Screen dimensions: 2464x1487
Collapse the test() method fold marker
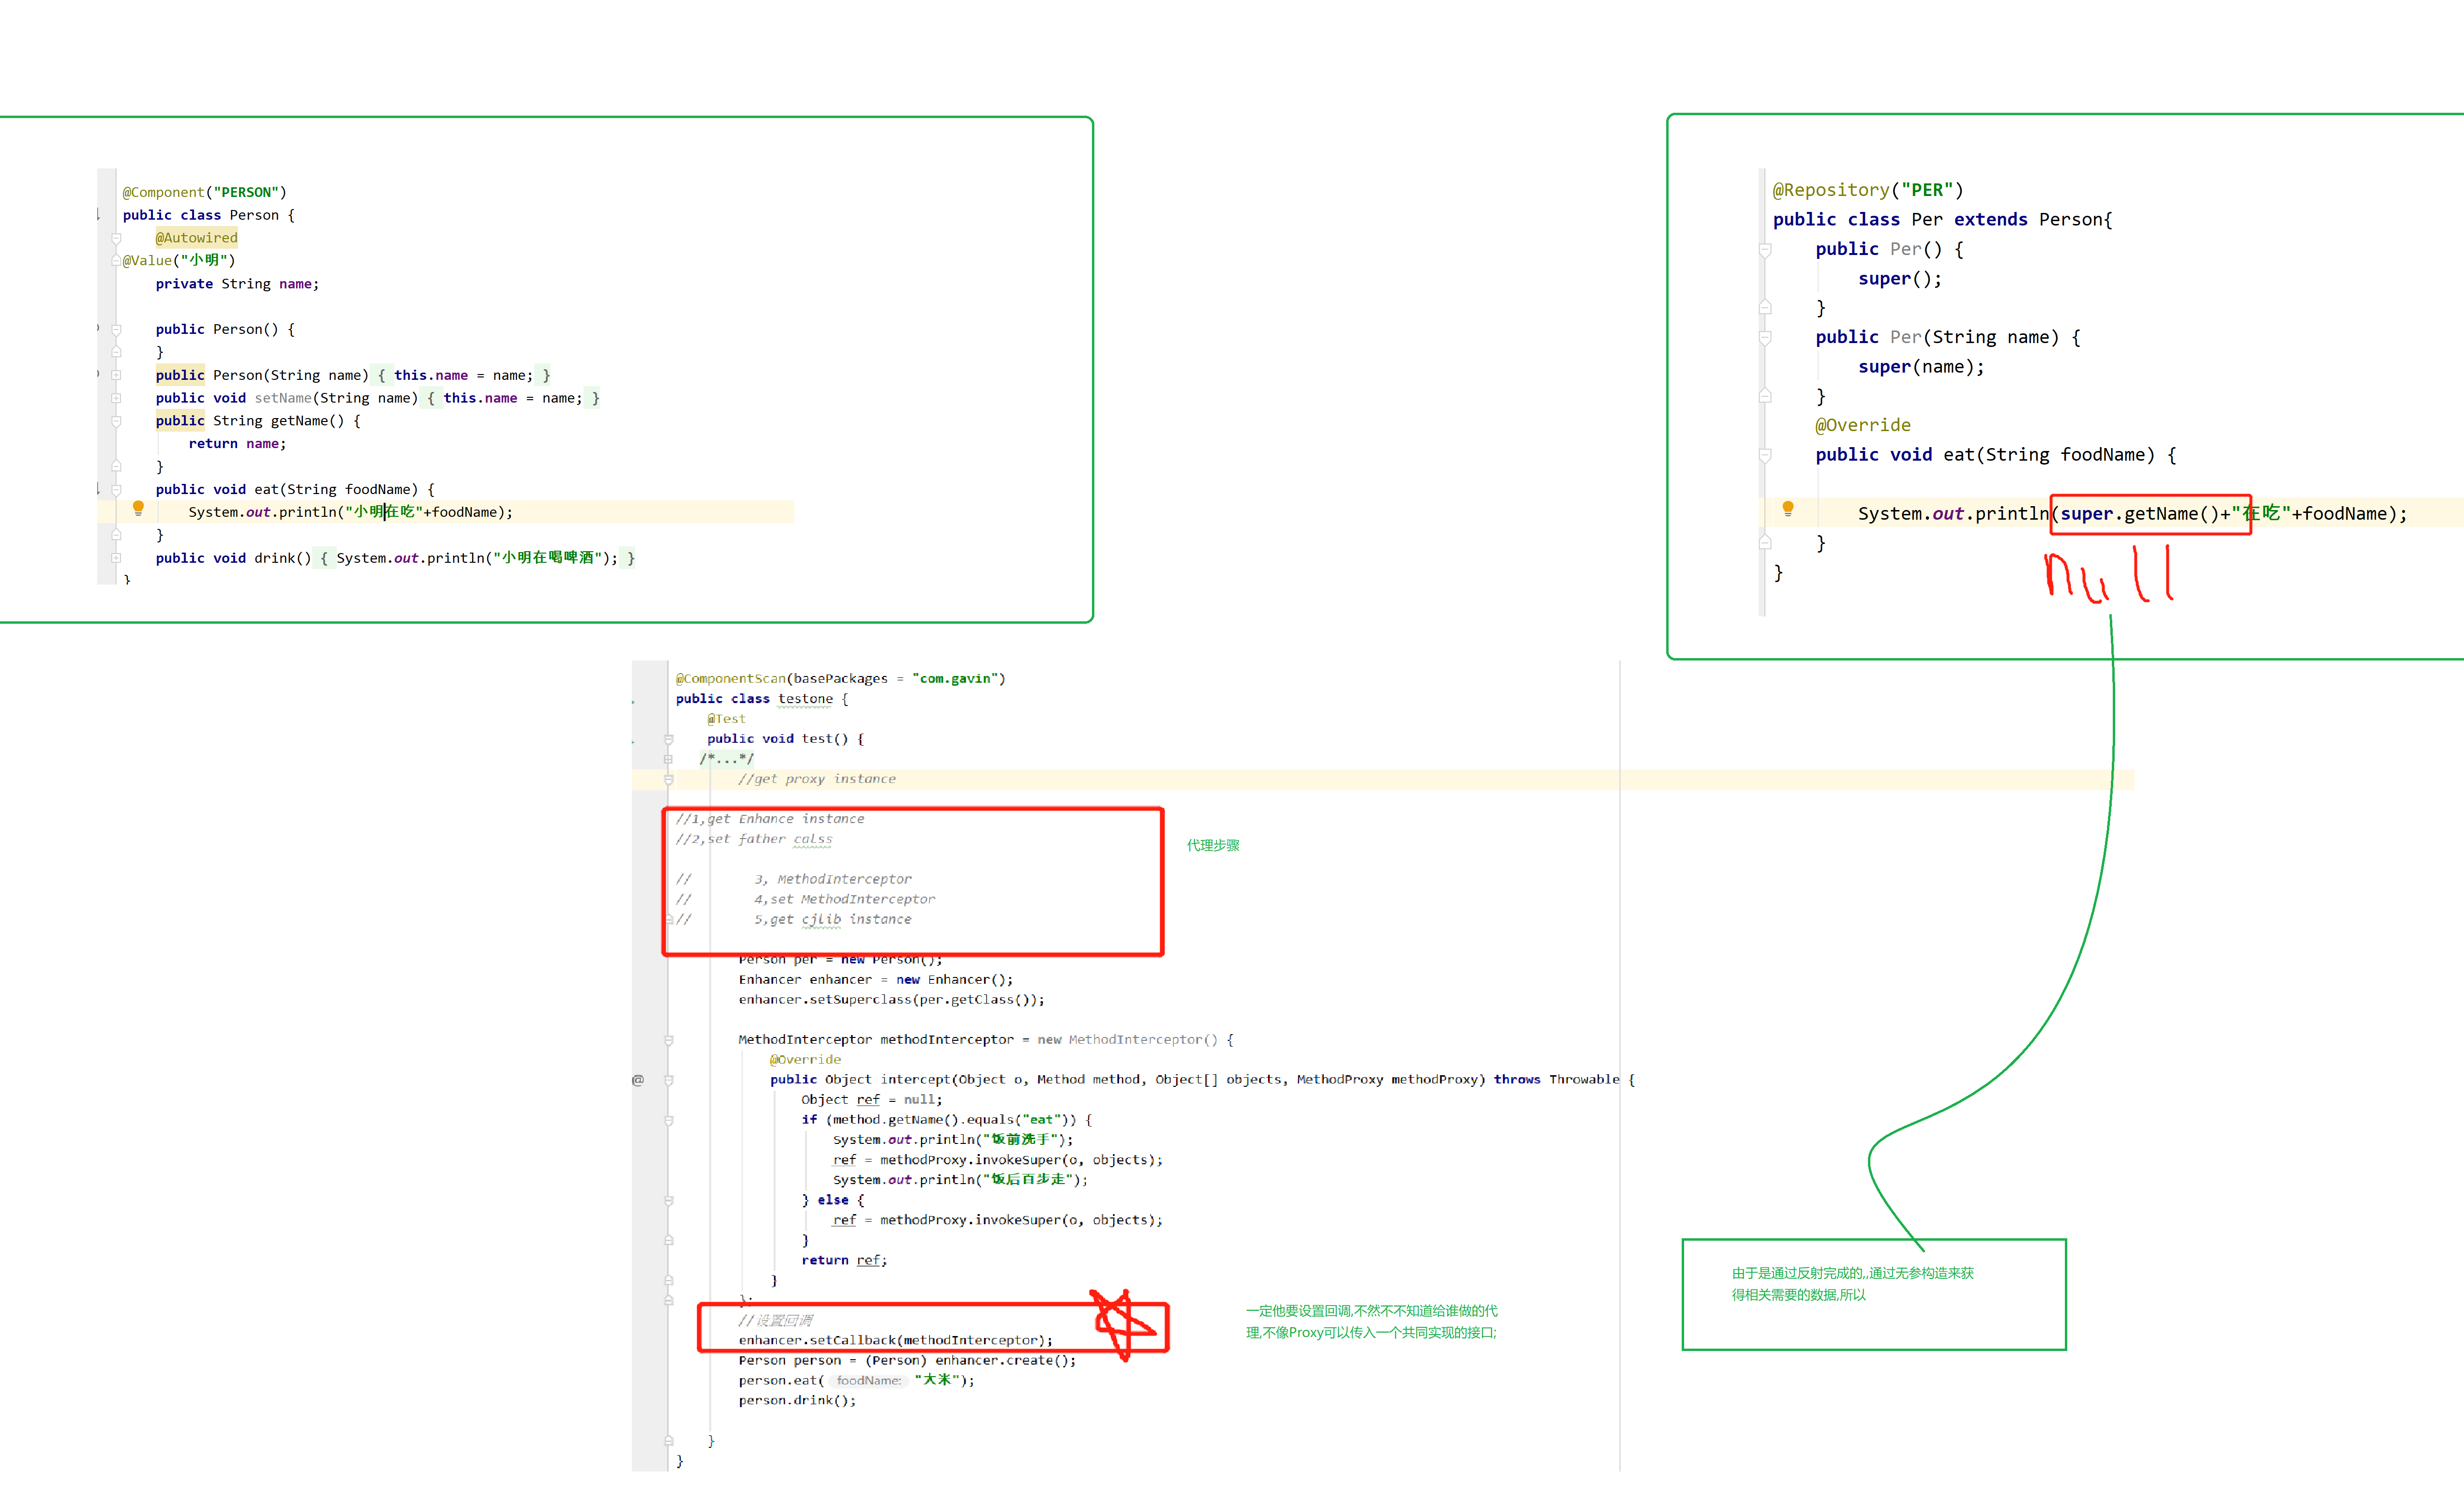point(668,739)
